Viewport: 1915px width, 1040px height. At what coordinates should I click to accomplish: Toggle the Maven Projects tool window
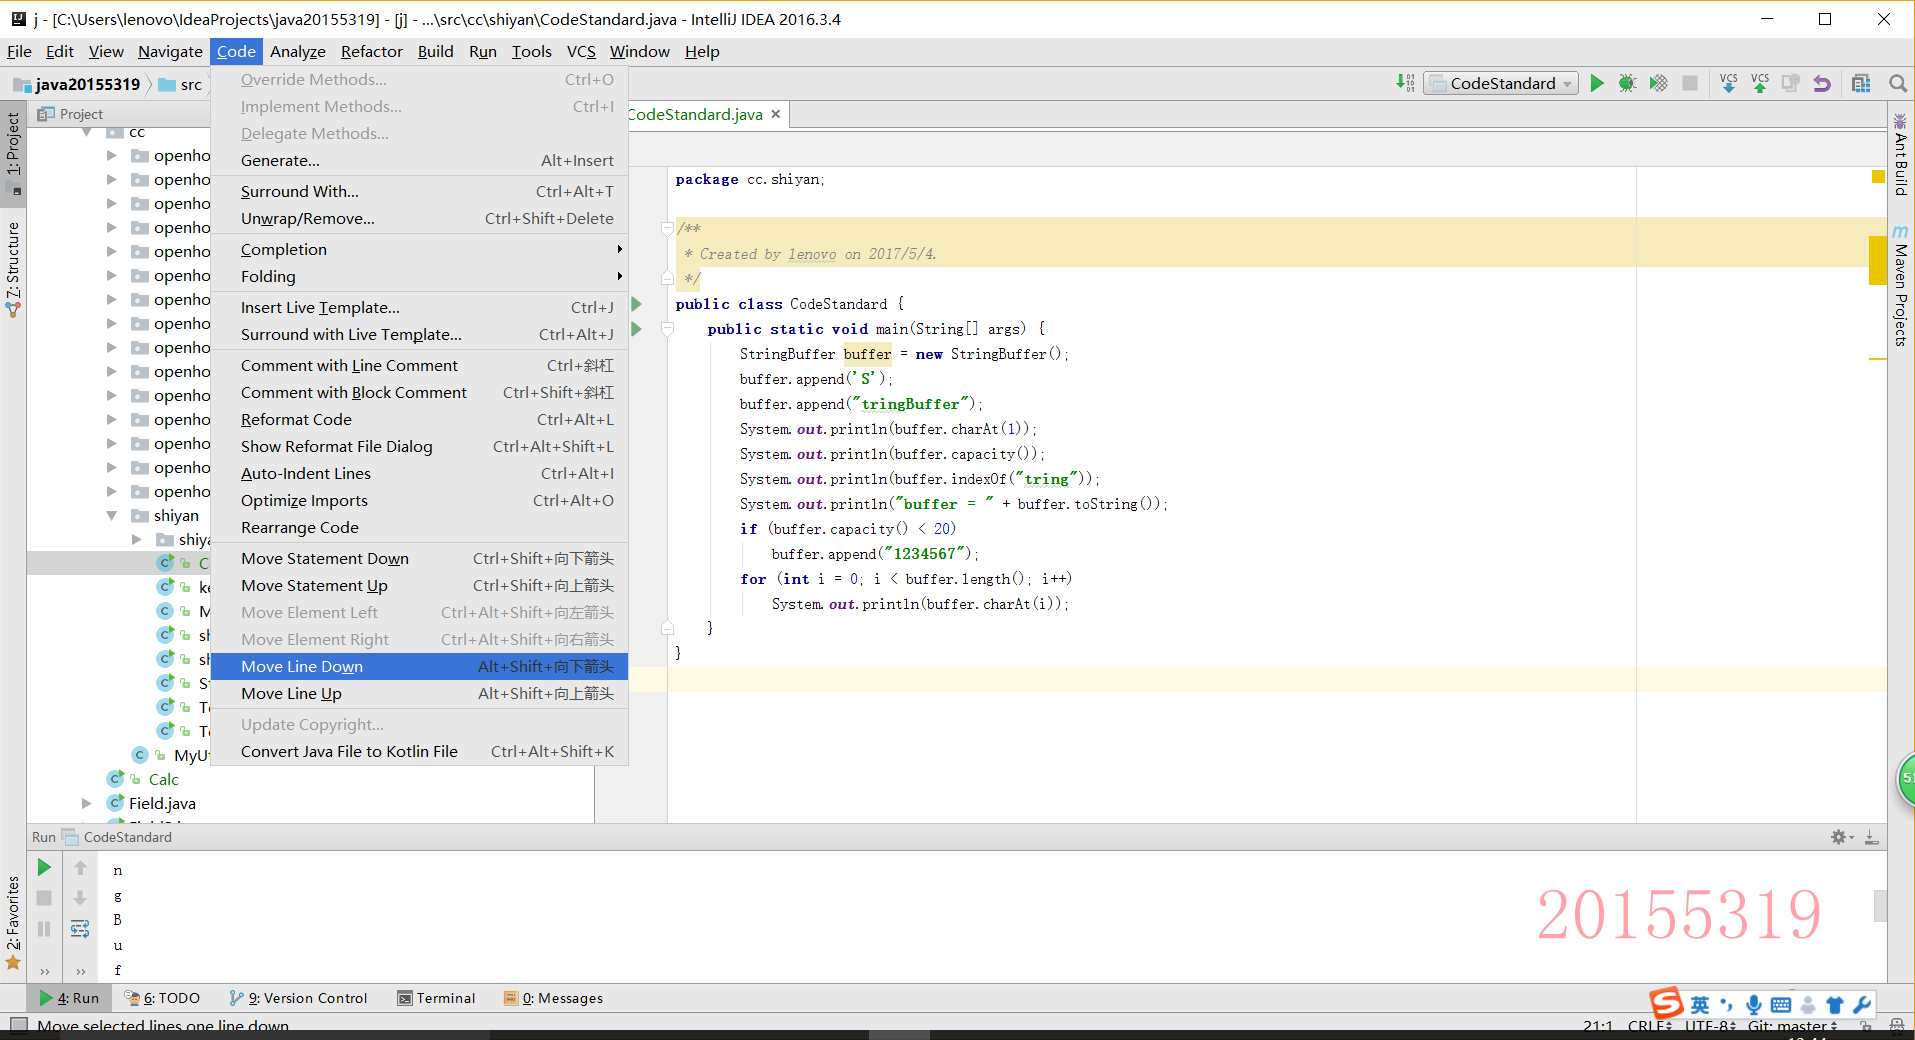(1901, 286)
